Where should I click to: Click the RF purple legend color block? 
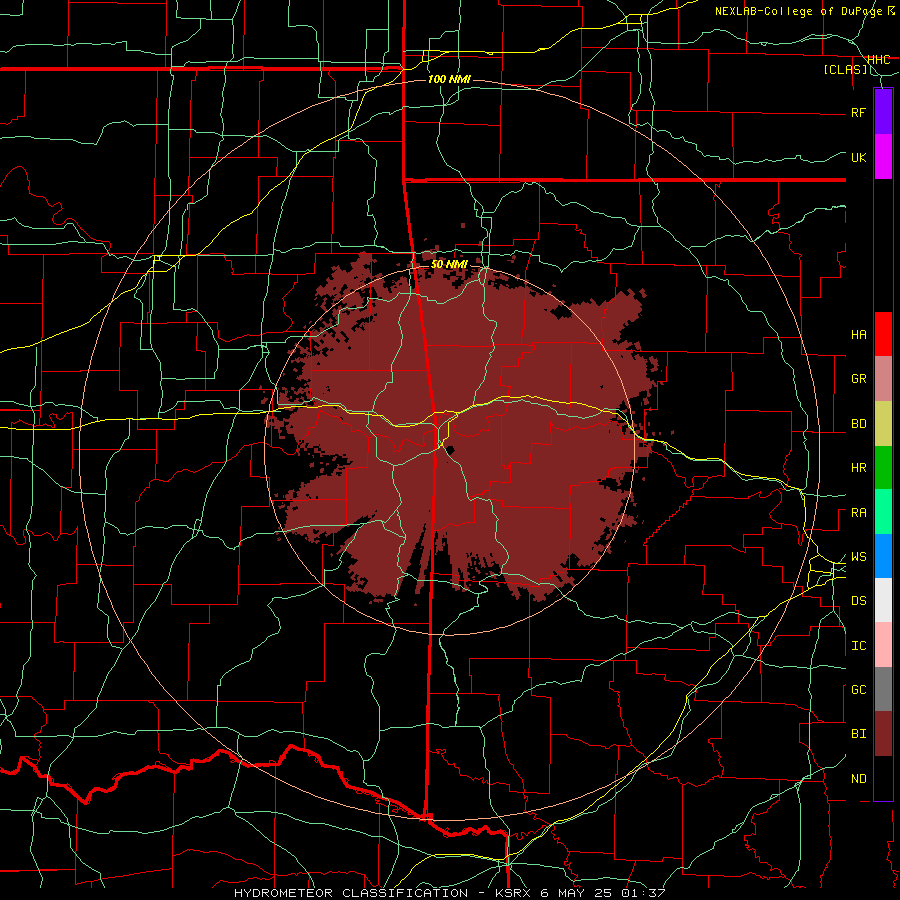[x=883, y=112]
